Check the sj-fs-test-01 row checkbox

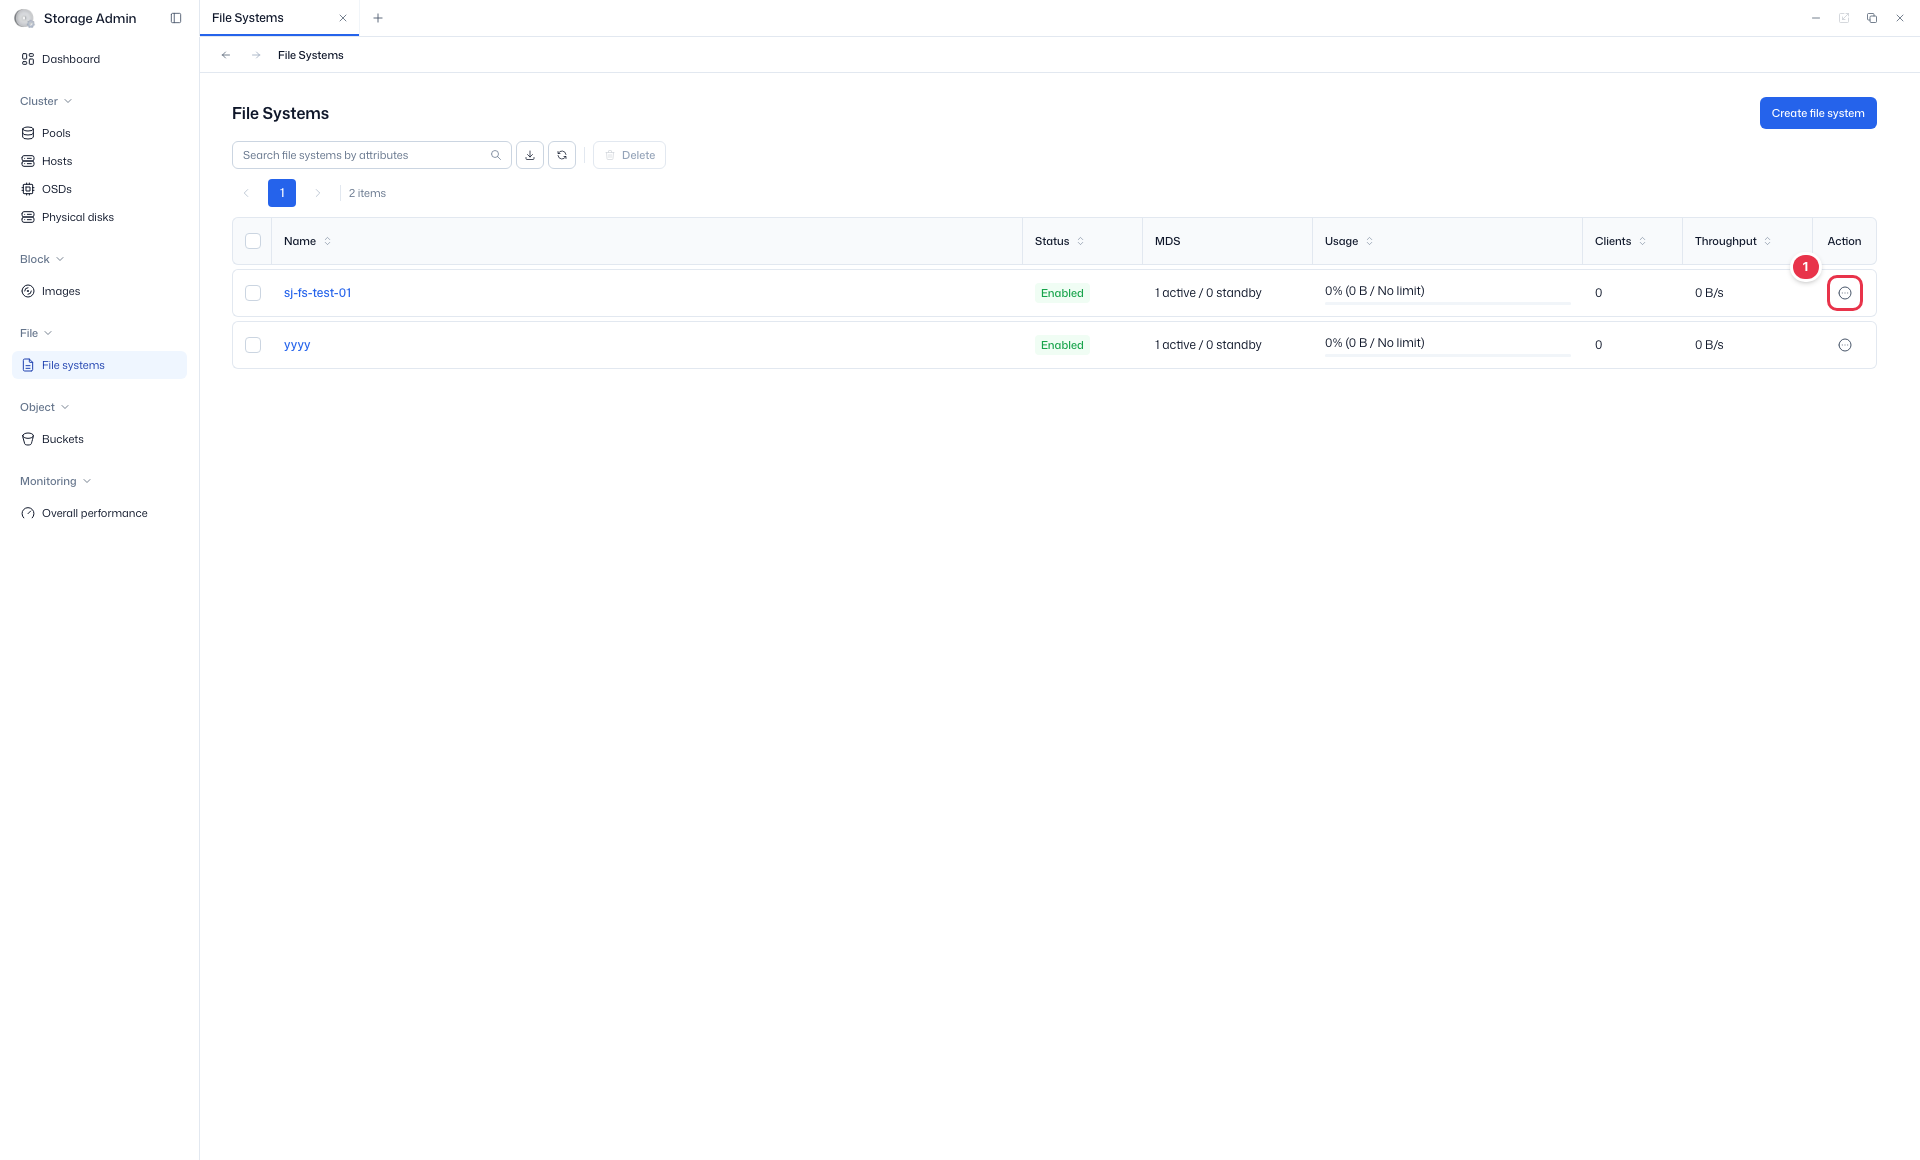253,293
